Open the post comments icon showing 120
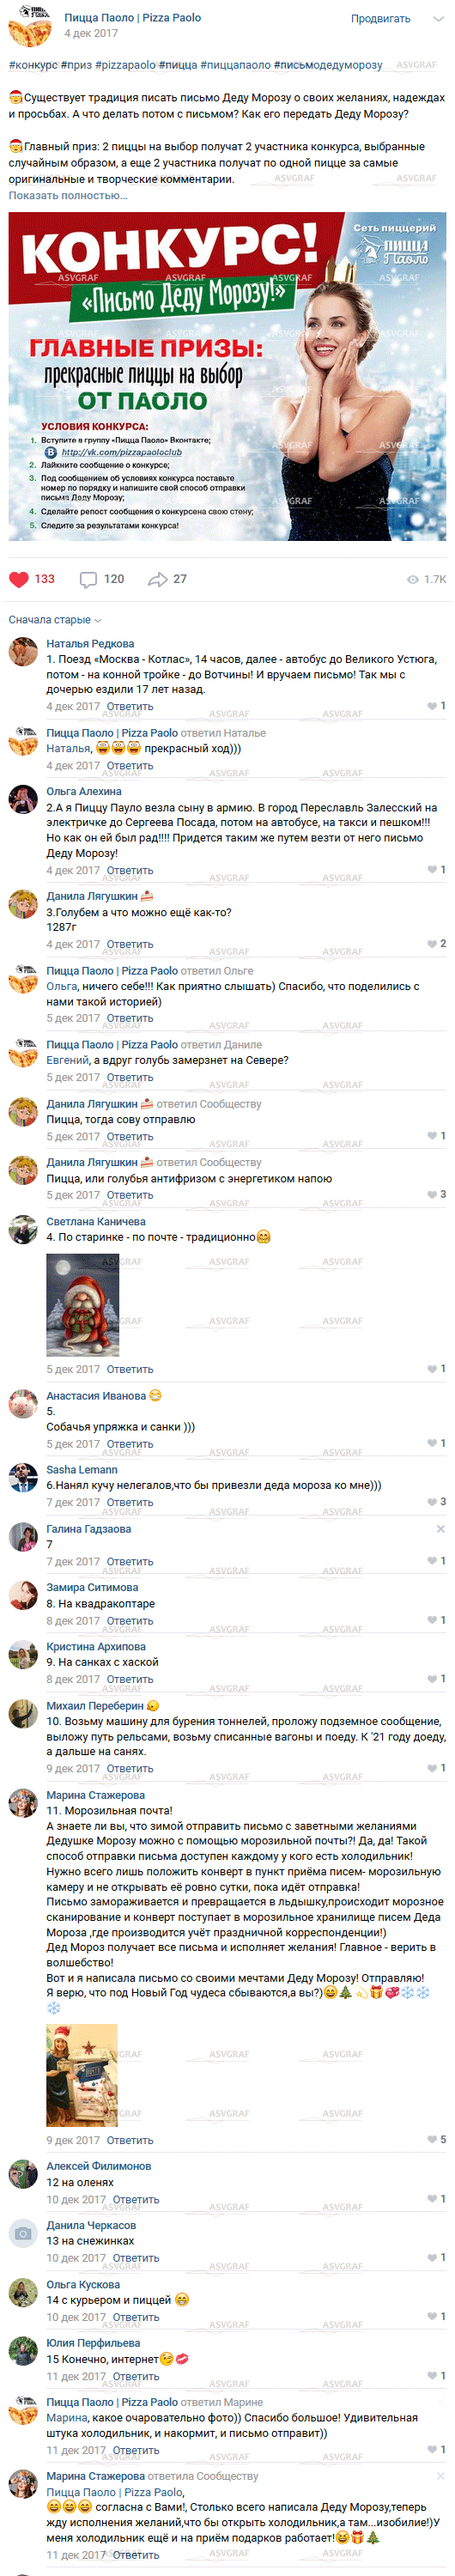Viewport: 455px width, 2576px height. click(88, 580)
